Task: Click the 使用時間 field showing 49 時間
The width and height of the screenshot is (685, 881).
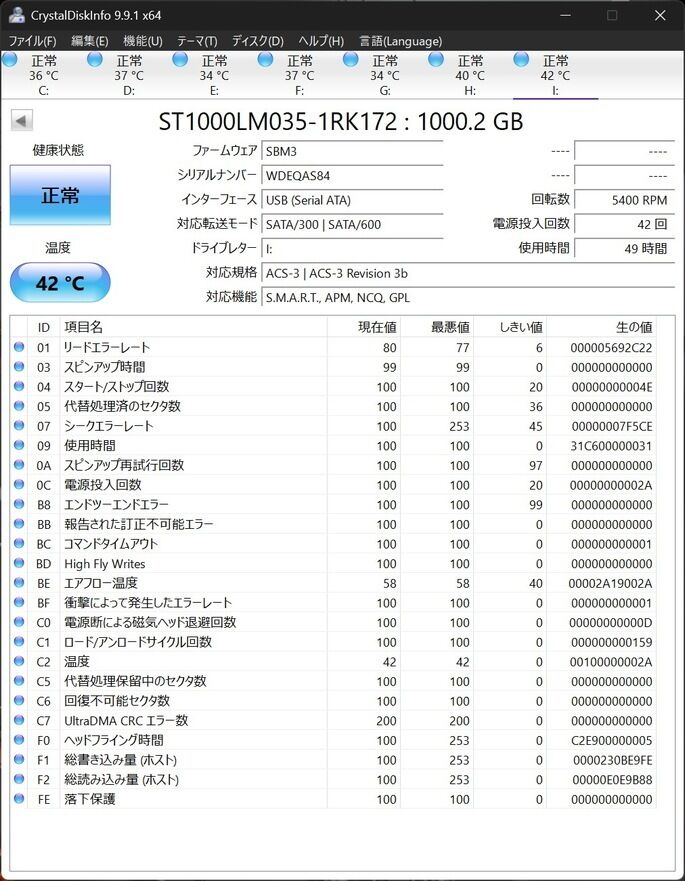Action: coord(624,248)
